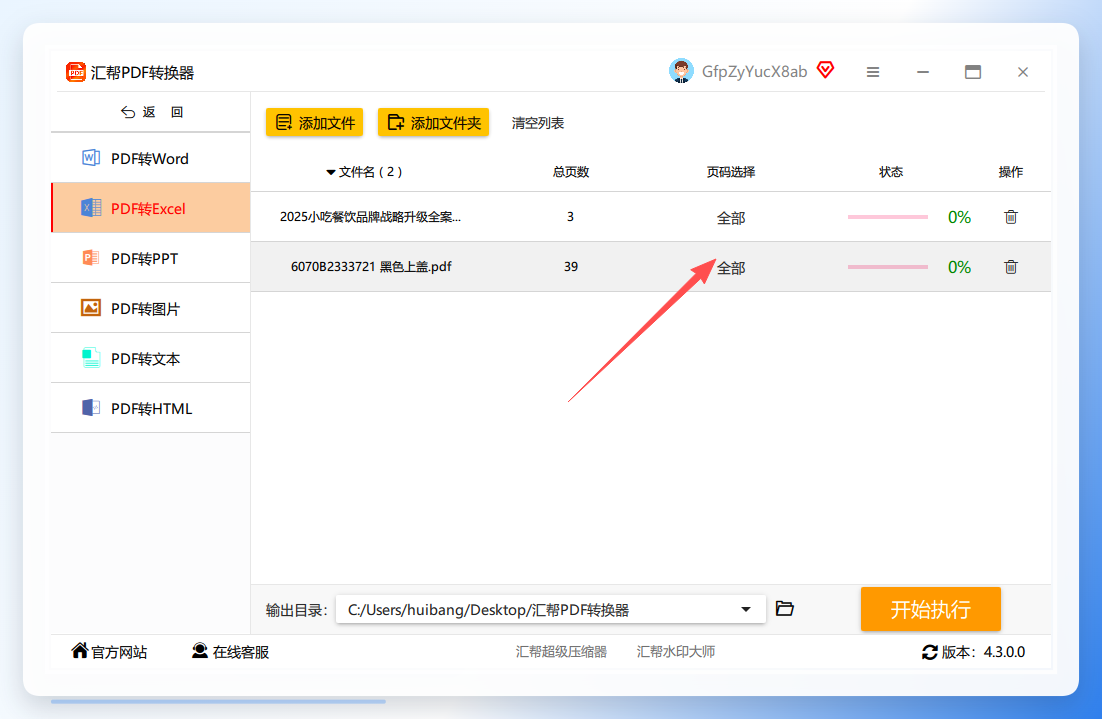Switch to the PDF转PPT tab
Image resolution: width=1102 pixels, height=719 pixels.
(150, 258)
